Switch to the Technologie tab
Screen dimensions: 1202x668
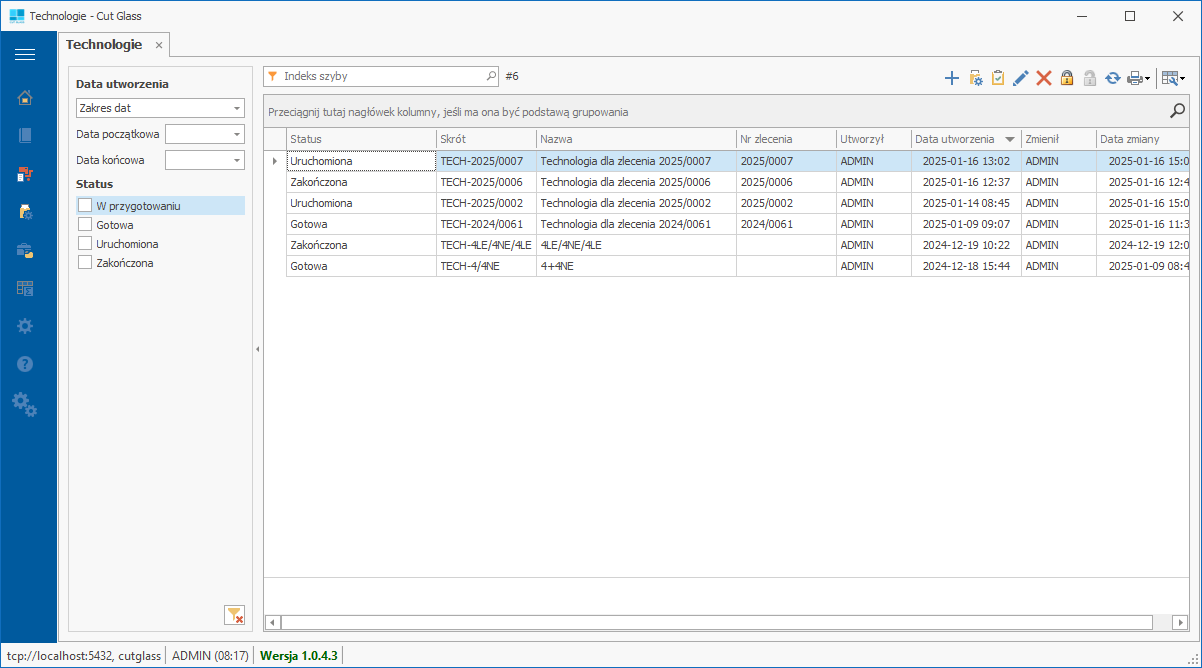[104, 45]
